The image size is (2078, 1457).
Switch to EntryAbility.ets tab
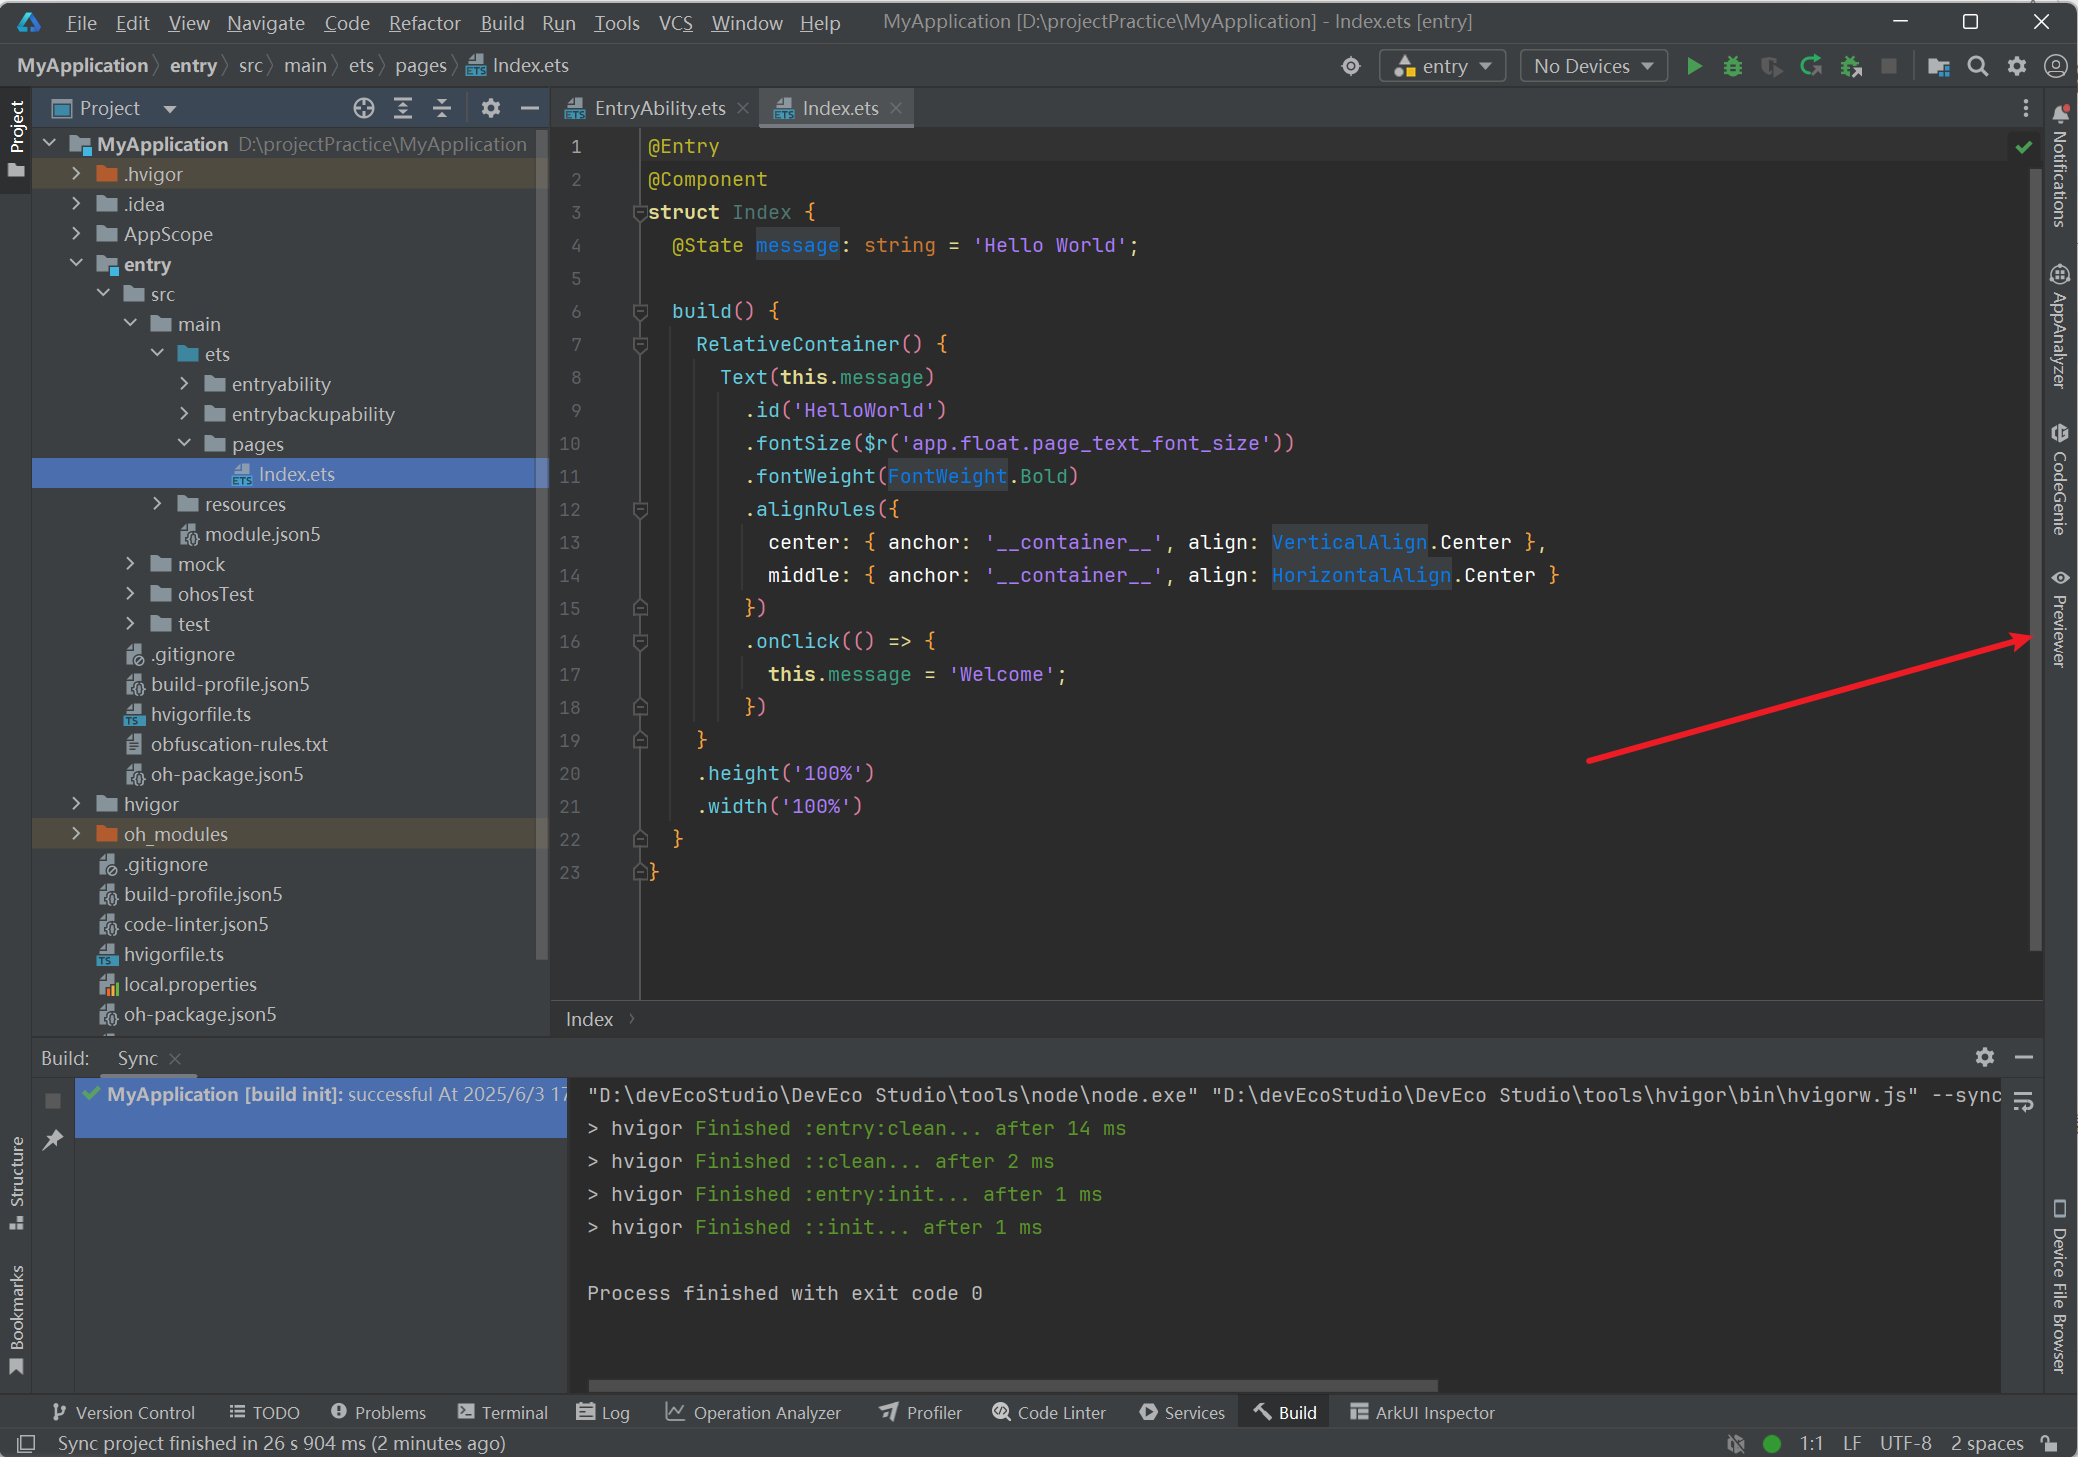pos(658,108)
